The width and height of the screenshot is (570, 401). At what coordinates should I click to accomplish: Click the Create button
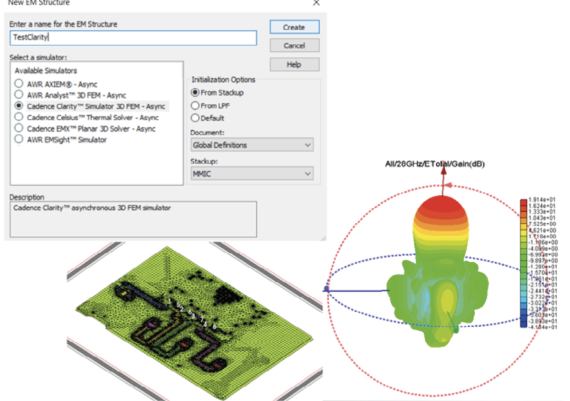click(294, 27)
